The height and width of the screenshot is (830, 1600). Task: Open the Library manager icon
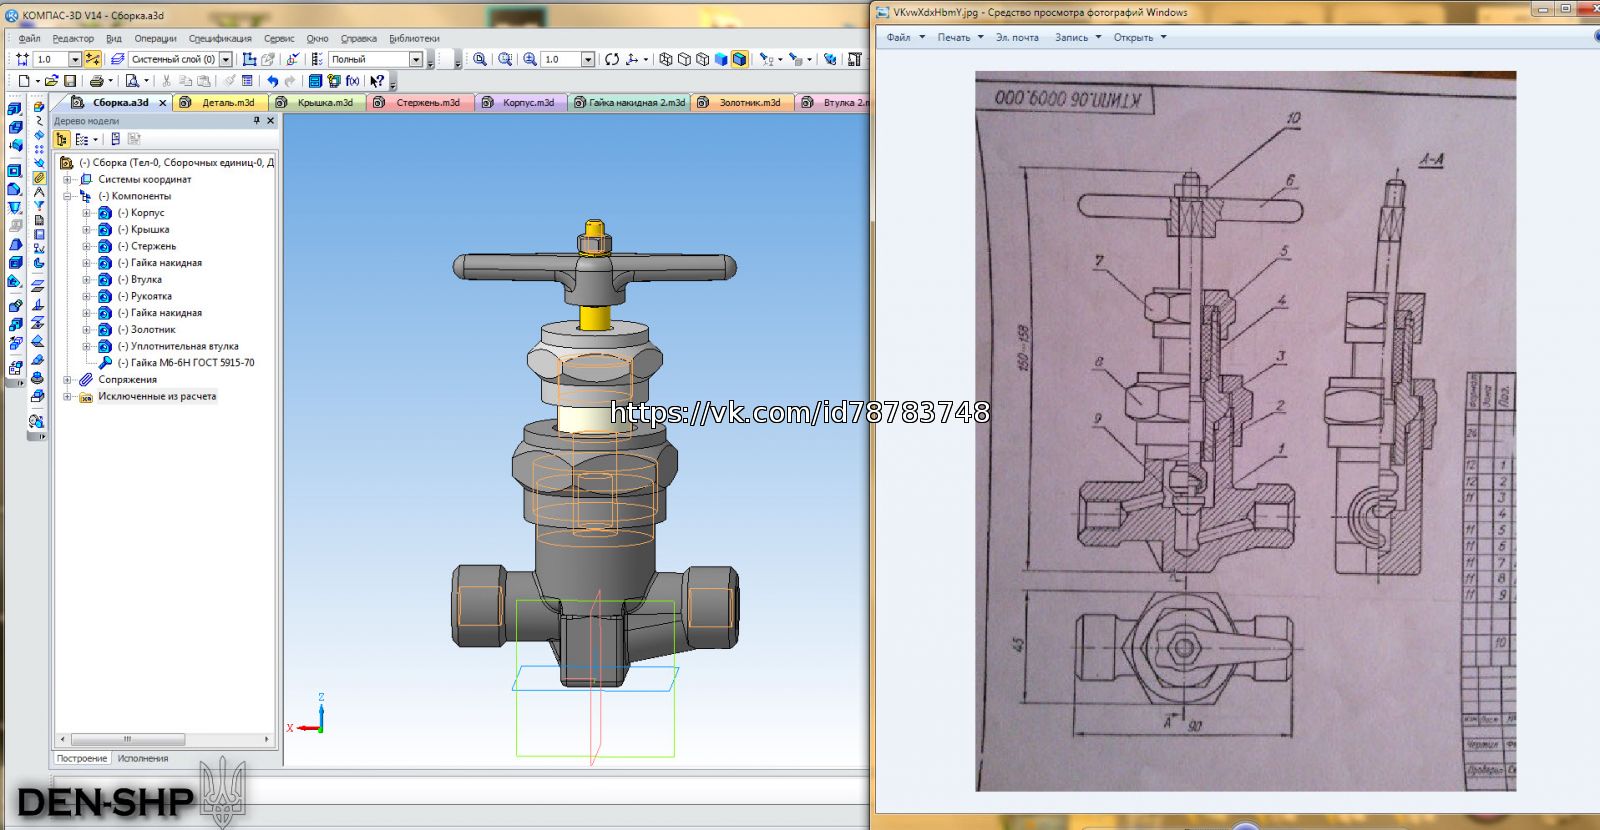[314, 81]
